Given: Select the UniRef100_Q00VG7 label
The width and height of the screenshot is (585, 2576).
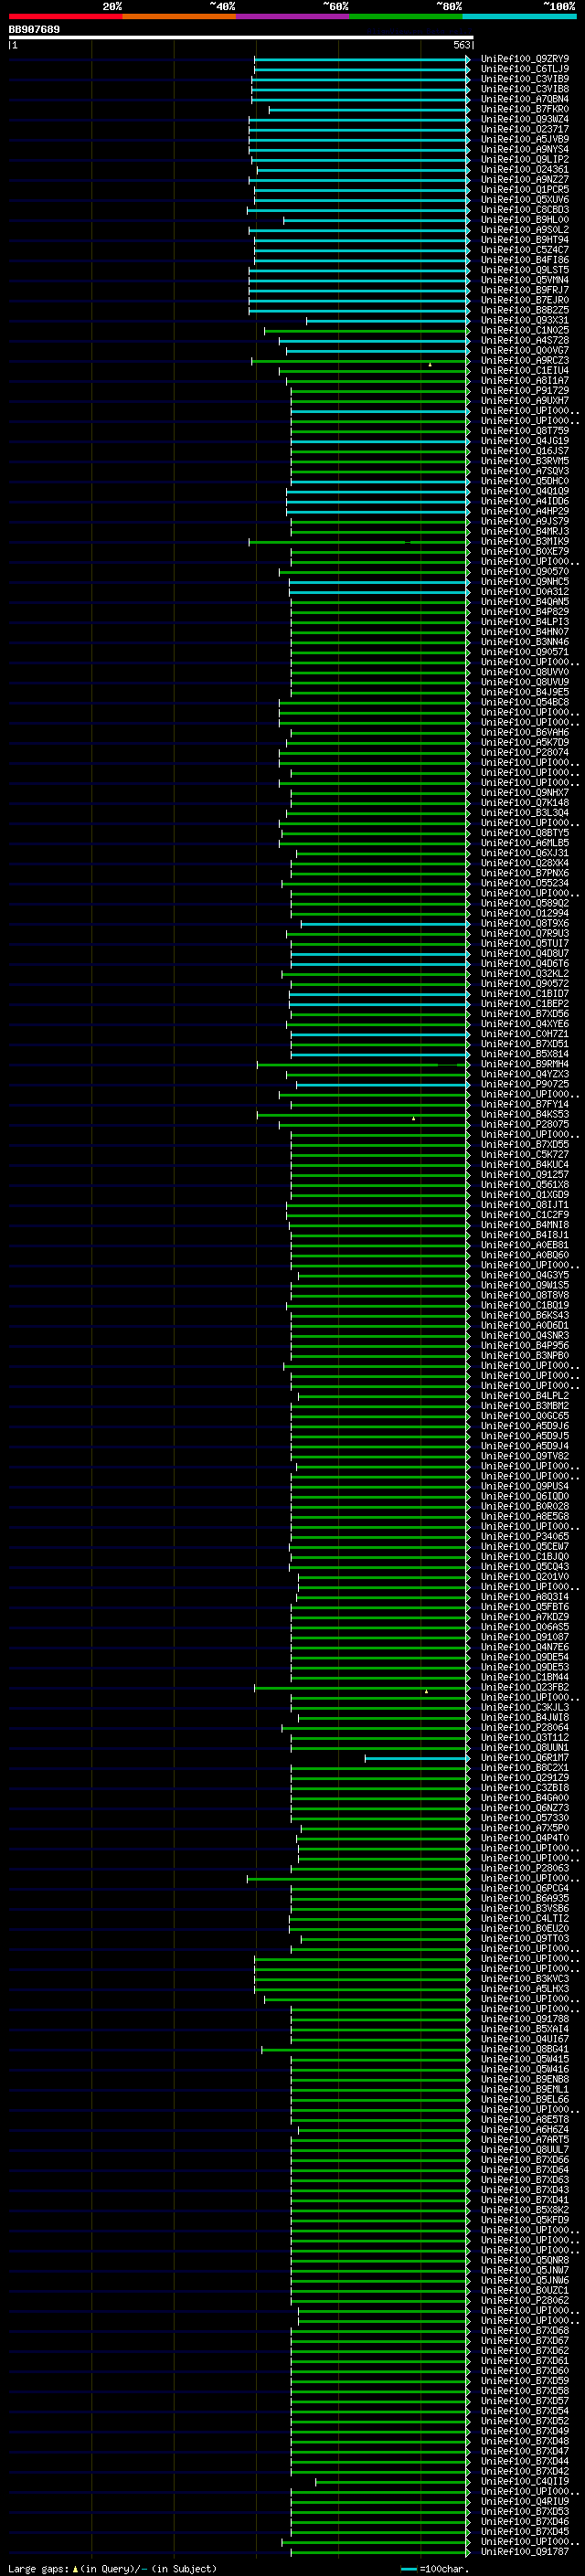Looking at the screenshot, I should 524,350.
